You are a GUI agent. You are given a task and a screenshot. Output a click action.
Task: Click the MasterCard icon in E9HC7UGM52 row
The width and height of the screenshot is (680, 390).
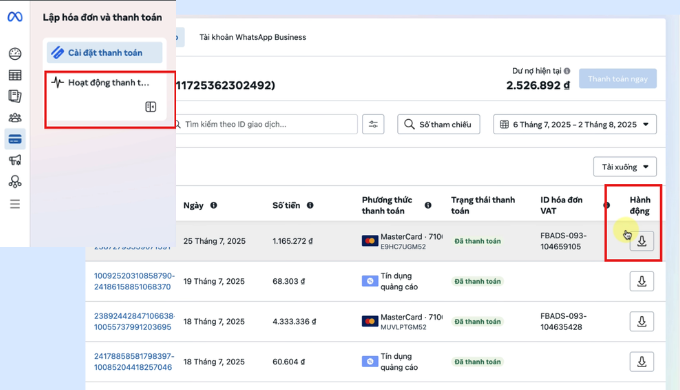pos(370,241)
